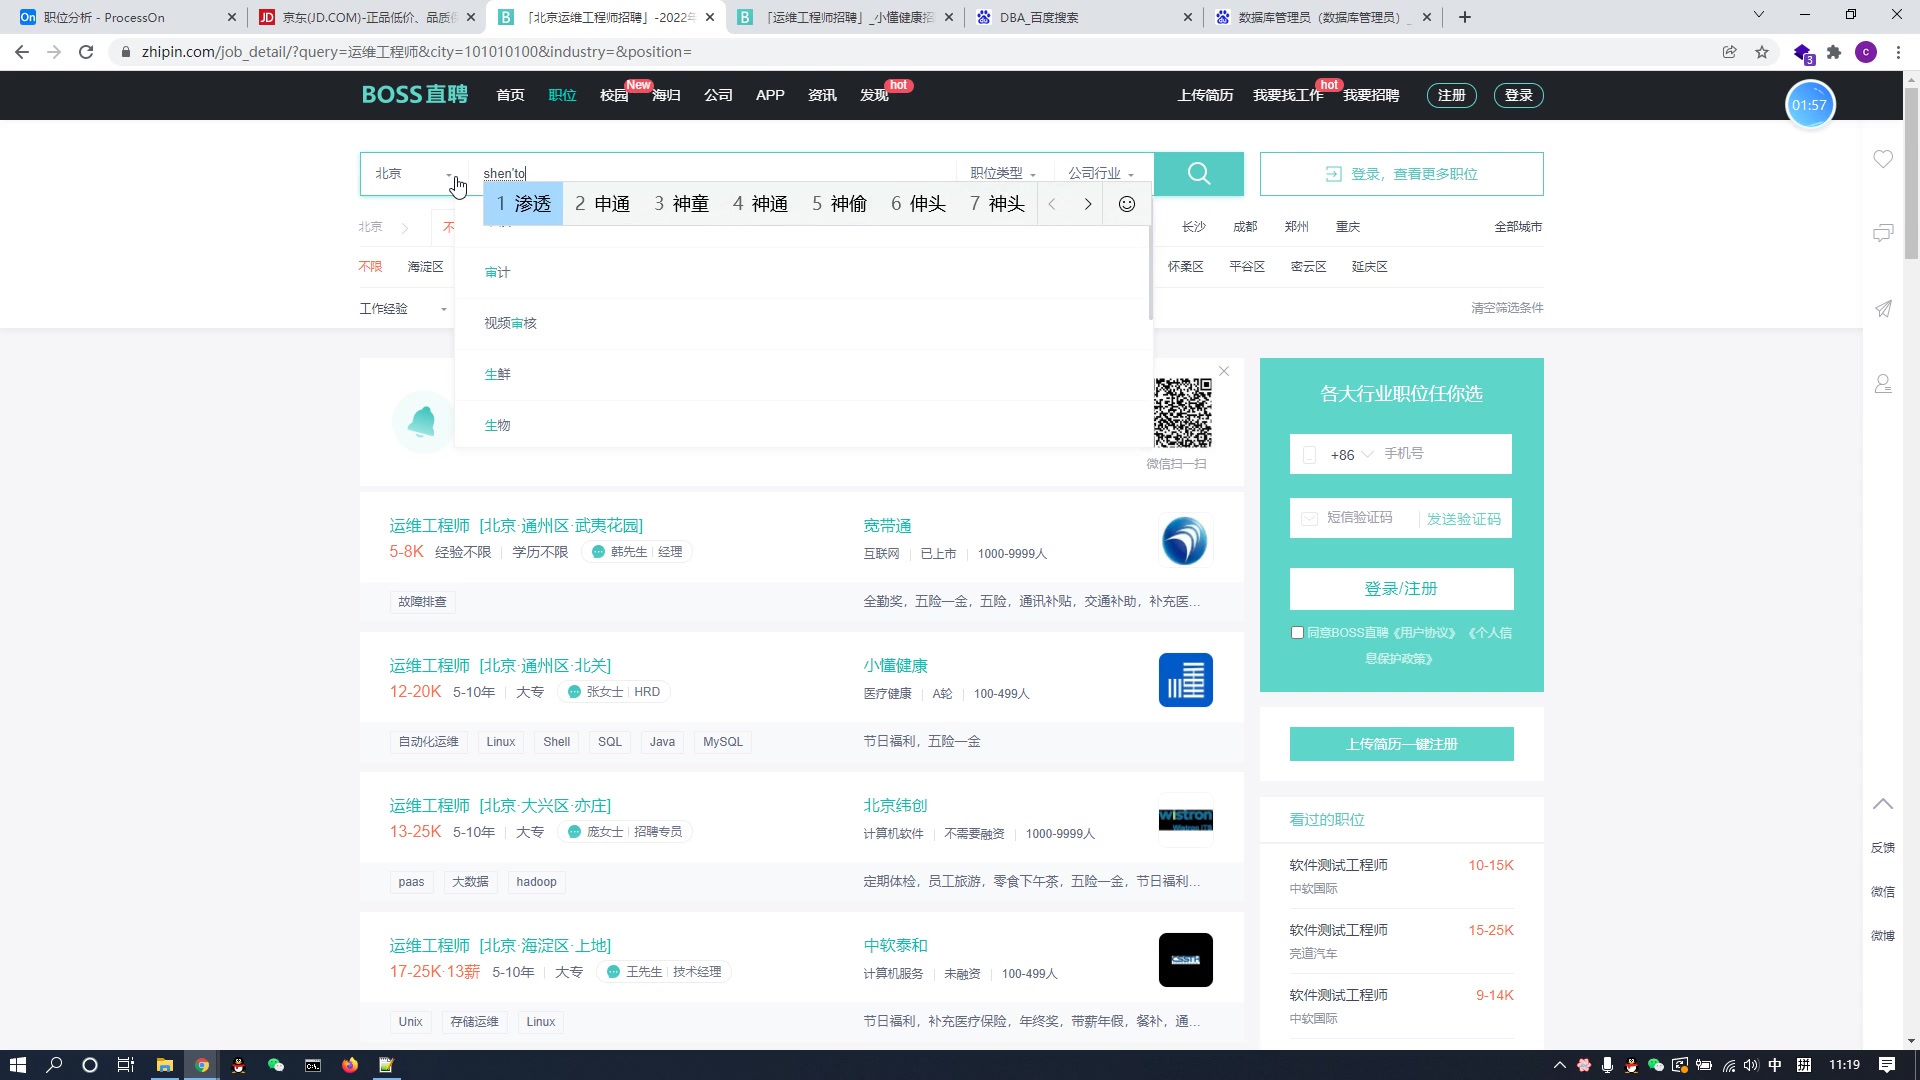Screen dimensions: 1920x1080
Task: Open APP in the top navigation
Action: (770, 95)
